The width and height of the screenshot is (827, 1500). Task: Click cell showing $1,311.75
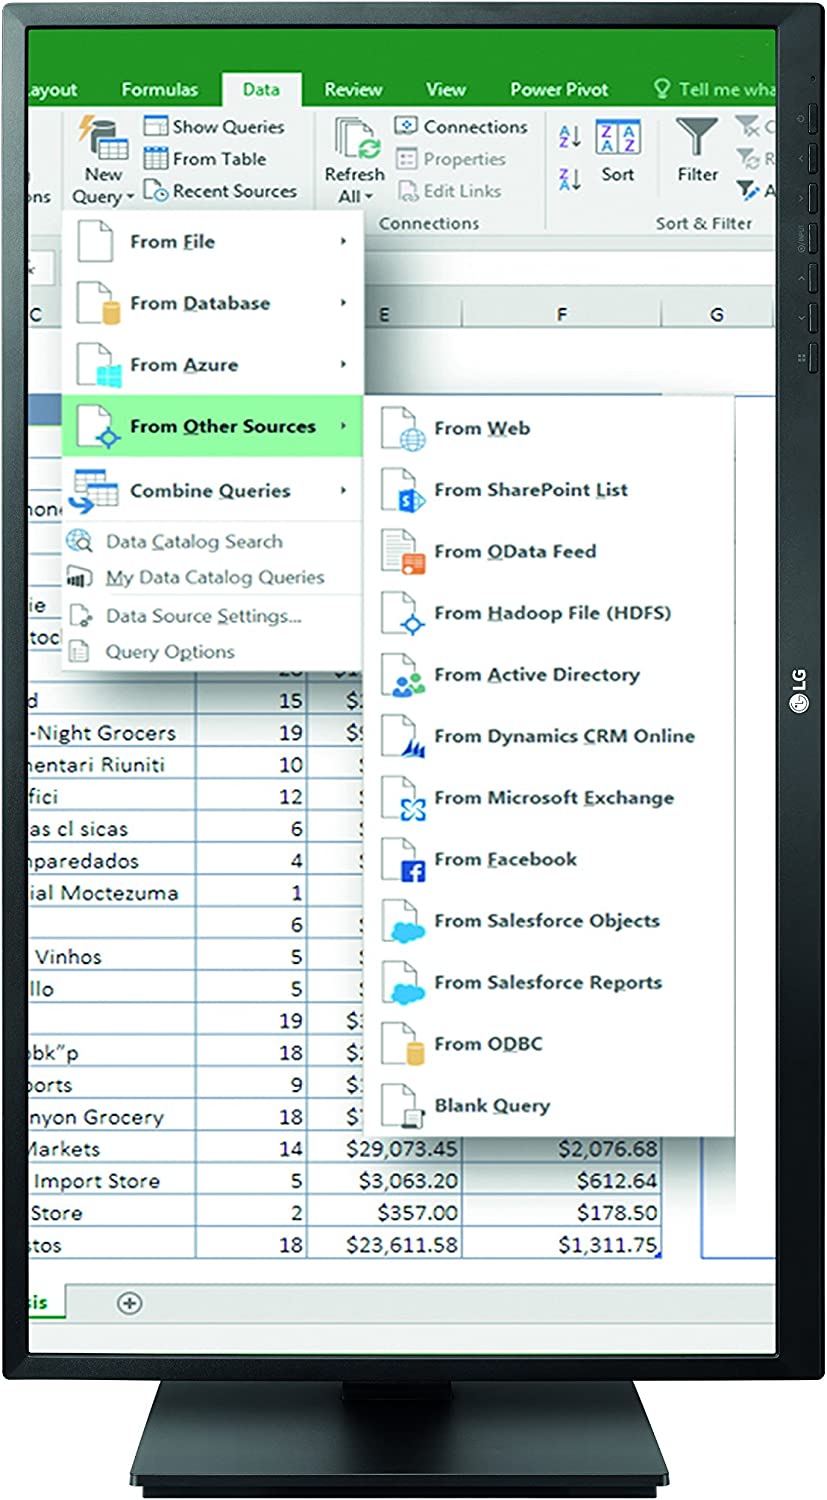tap(562, 1245)
